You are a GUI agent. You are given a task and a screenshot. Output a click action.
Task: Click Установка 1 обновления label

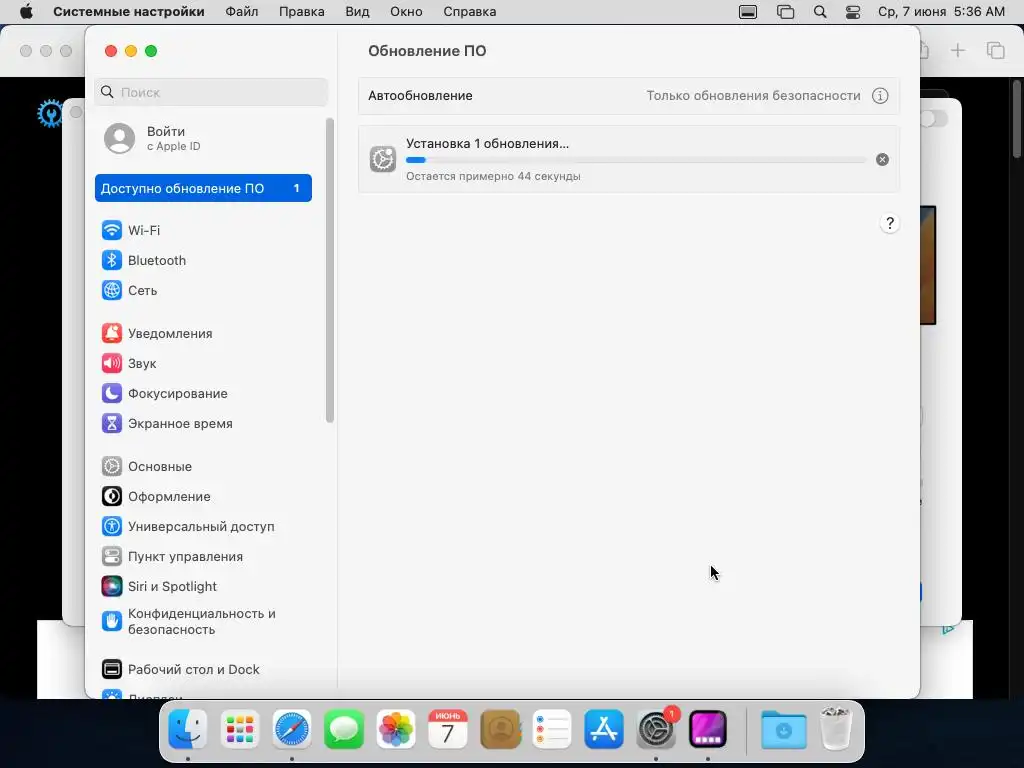[487, 144]
